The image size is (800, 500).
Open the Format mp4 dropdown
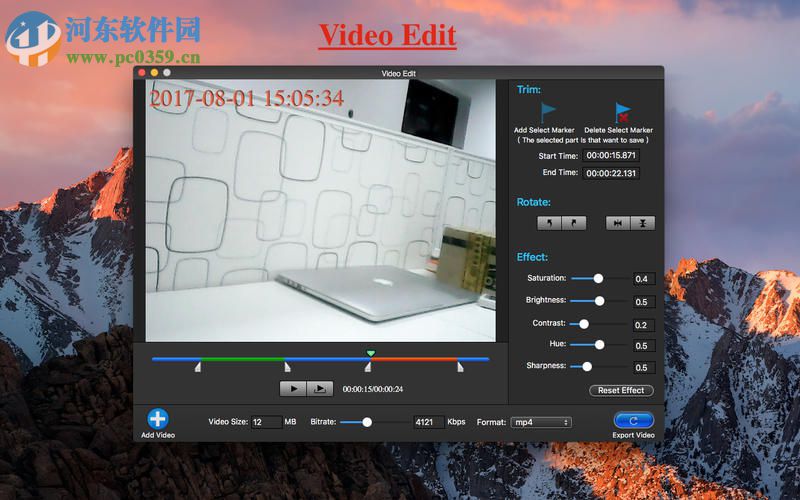point(541,422)
